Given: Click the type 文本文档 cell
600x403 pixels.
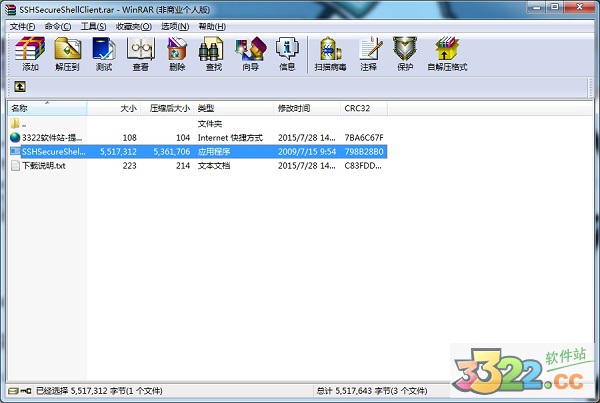Looking at the screenshot, I should (x=214, y=166).
